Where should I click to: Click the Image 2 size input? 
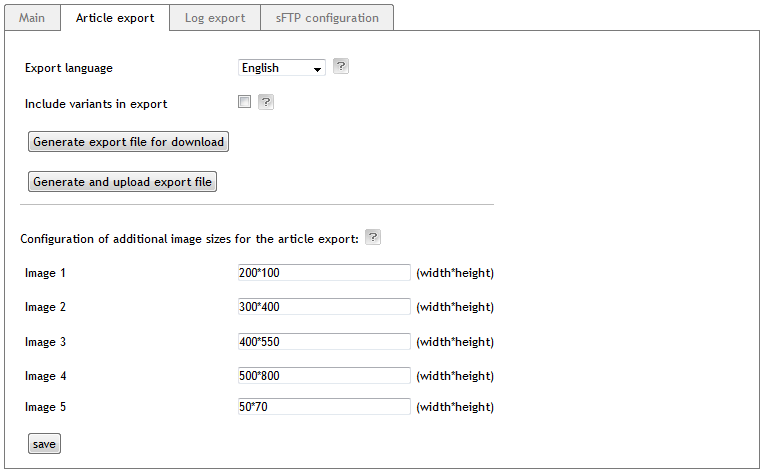(x=324, y=306)
